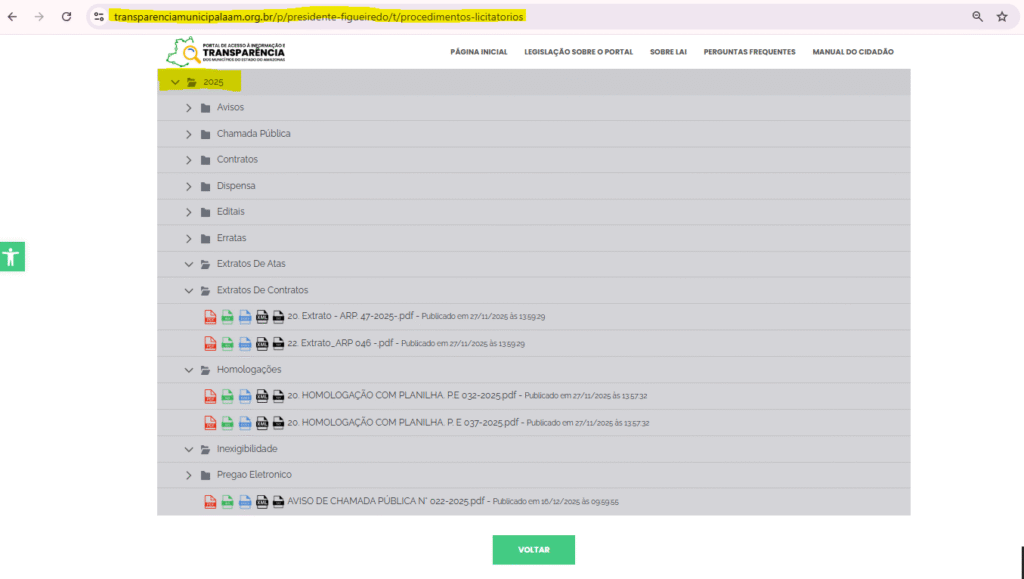Open Perguntas Frequentes menu item
The image size is (1024, 579).
click(749, 52)
